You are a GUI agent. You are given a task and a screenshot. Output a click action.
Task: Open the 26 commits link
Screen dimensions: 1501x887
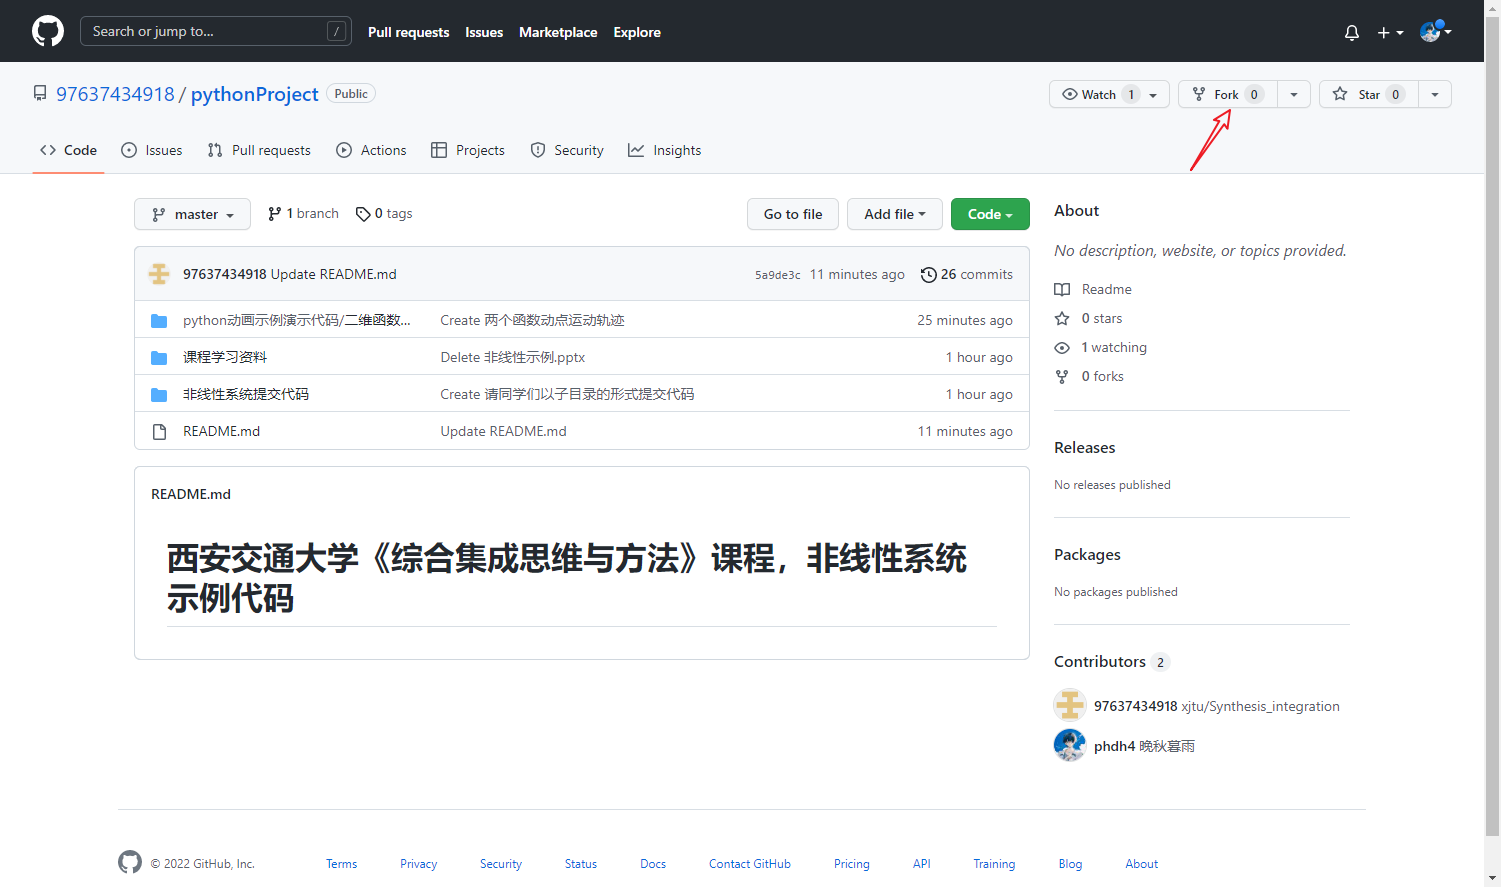point(967,274)
